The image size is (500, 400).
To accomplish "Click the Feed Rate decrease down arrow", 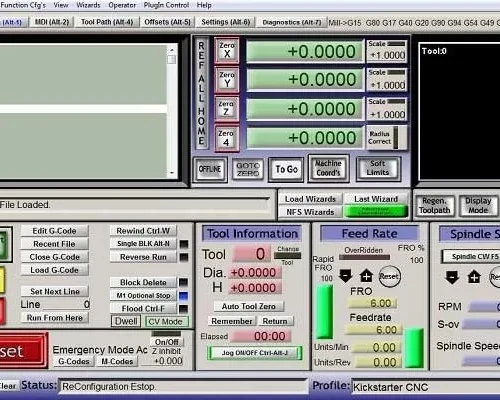I will click(345, 276).
